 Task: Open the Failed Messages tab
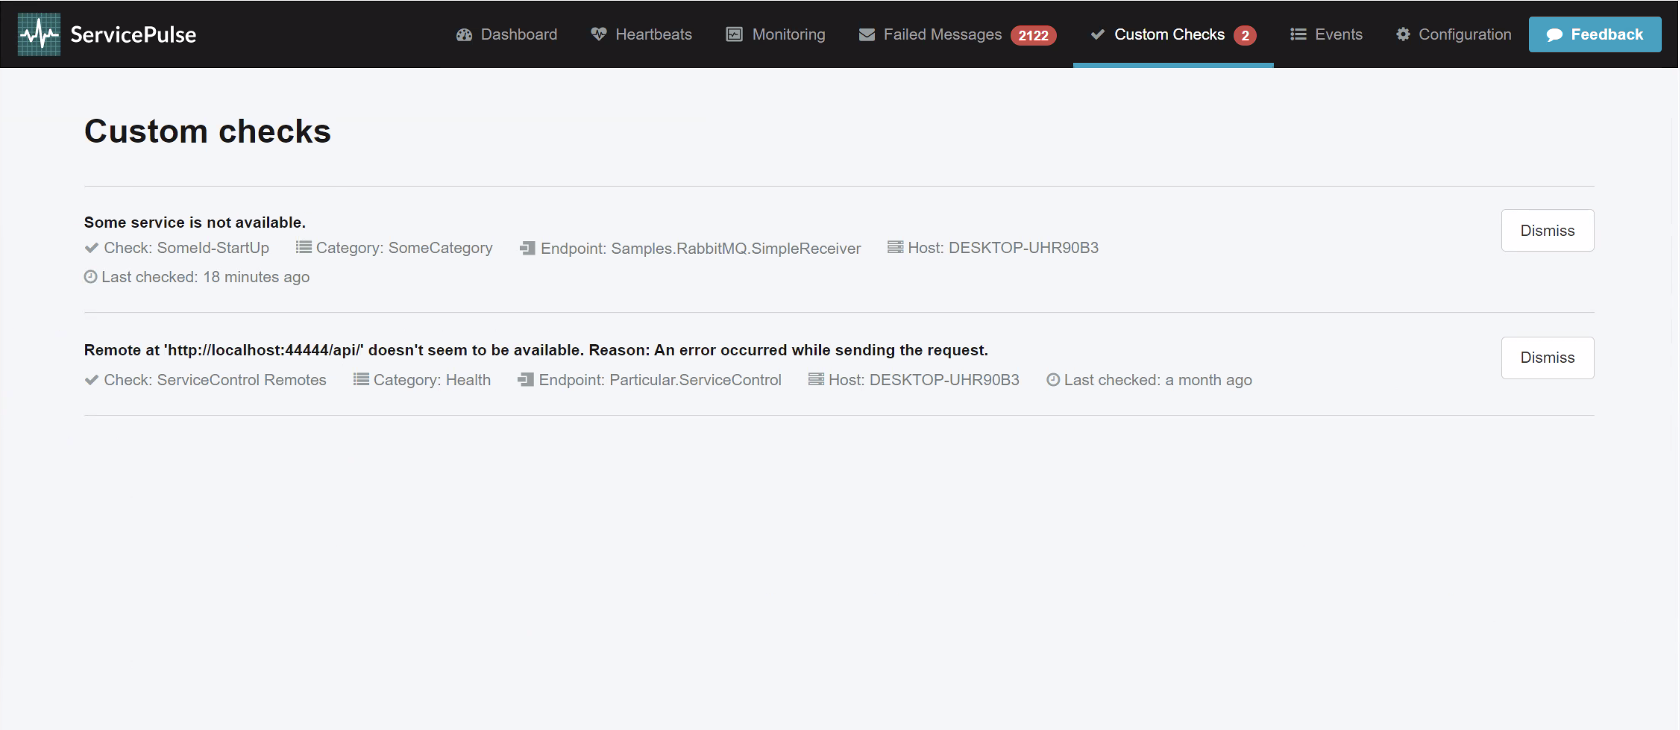(957, 34)
